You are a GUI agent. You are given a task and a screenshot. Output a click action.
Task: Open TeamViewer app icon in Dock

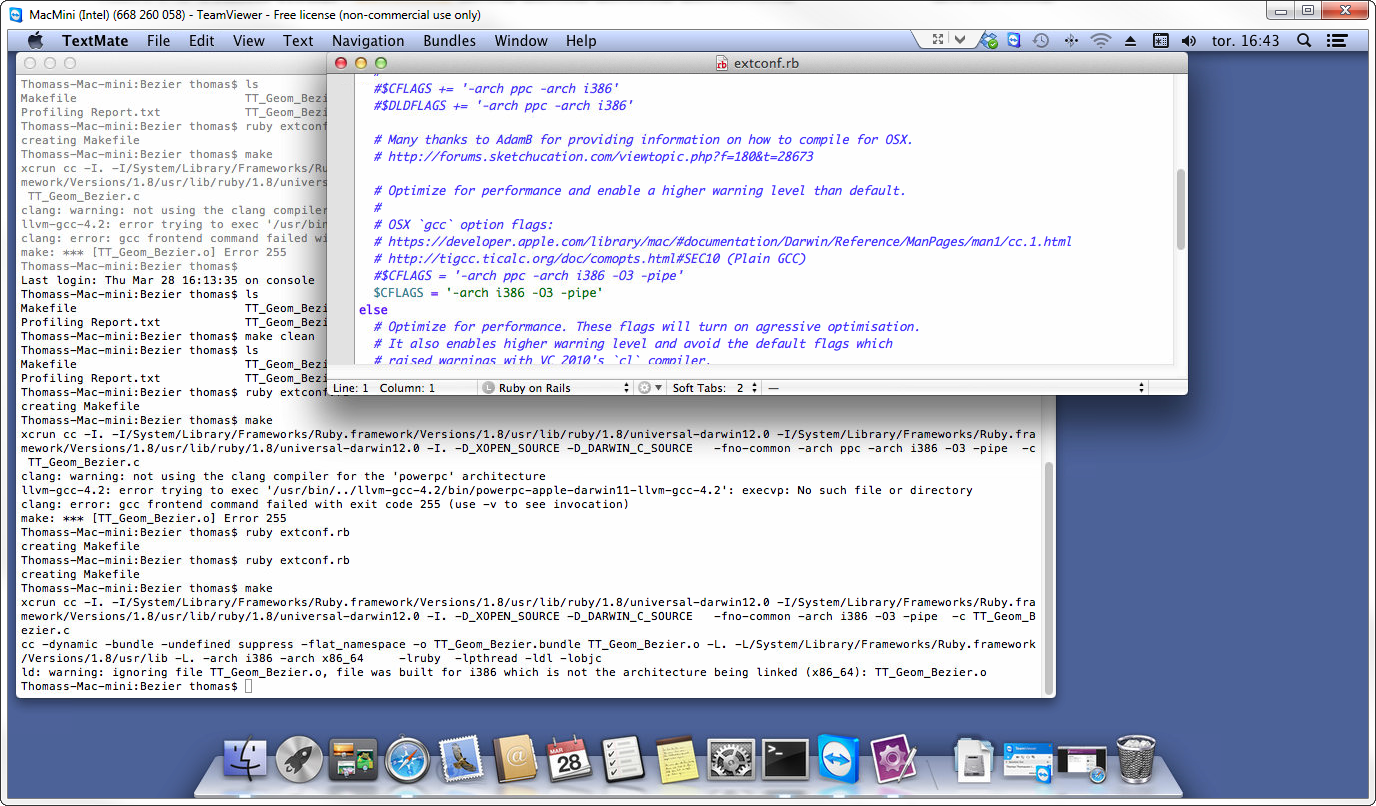click(839, 759)
